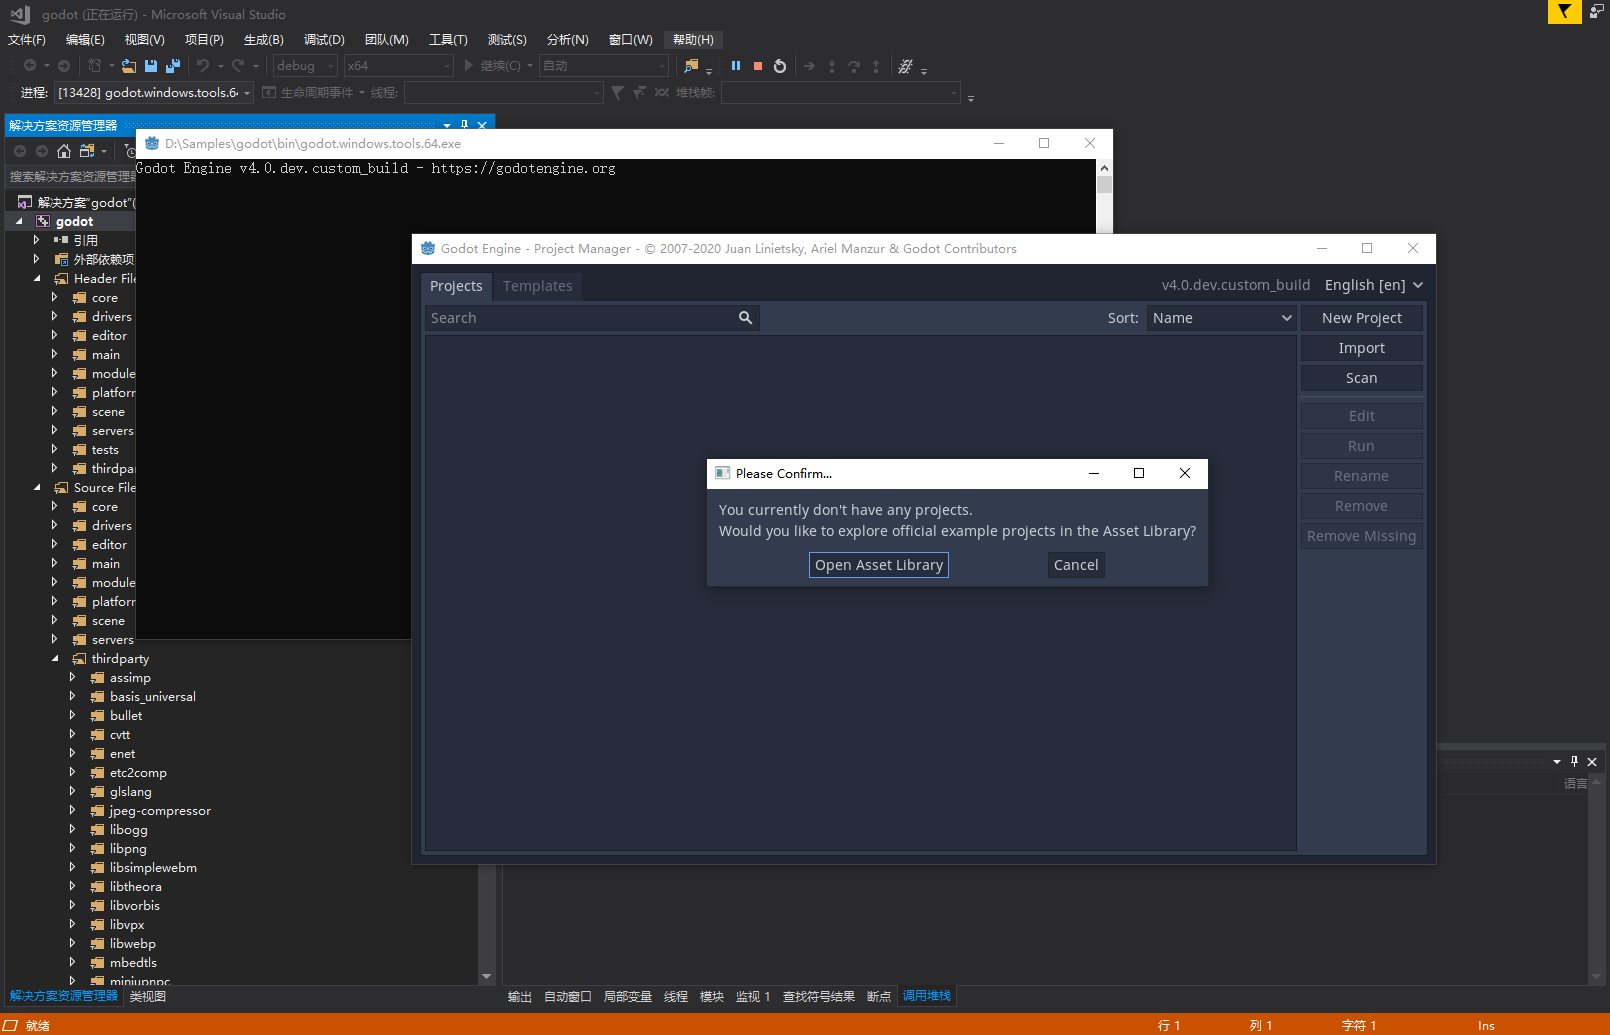Screen dimensions: 1610x1035
Task: Click the Scan button
Action: pyautogui.click(x=1362, y=378)
